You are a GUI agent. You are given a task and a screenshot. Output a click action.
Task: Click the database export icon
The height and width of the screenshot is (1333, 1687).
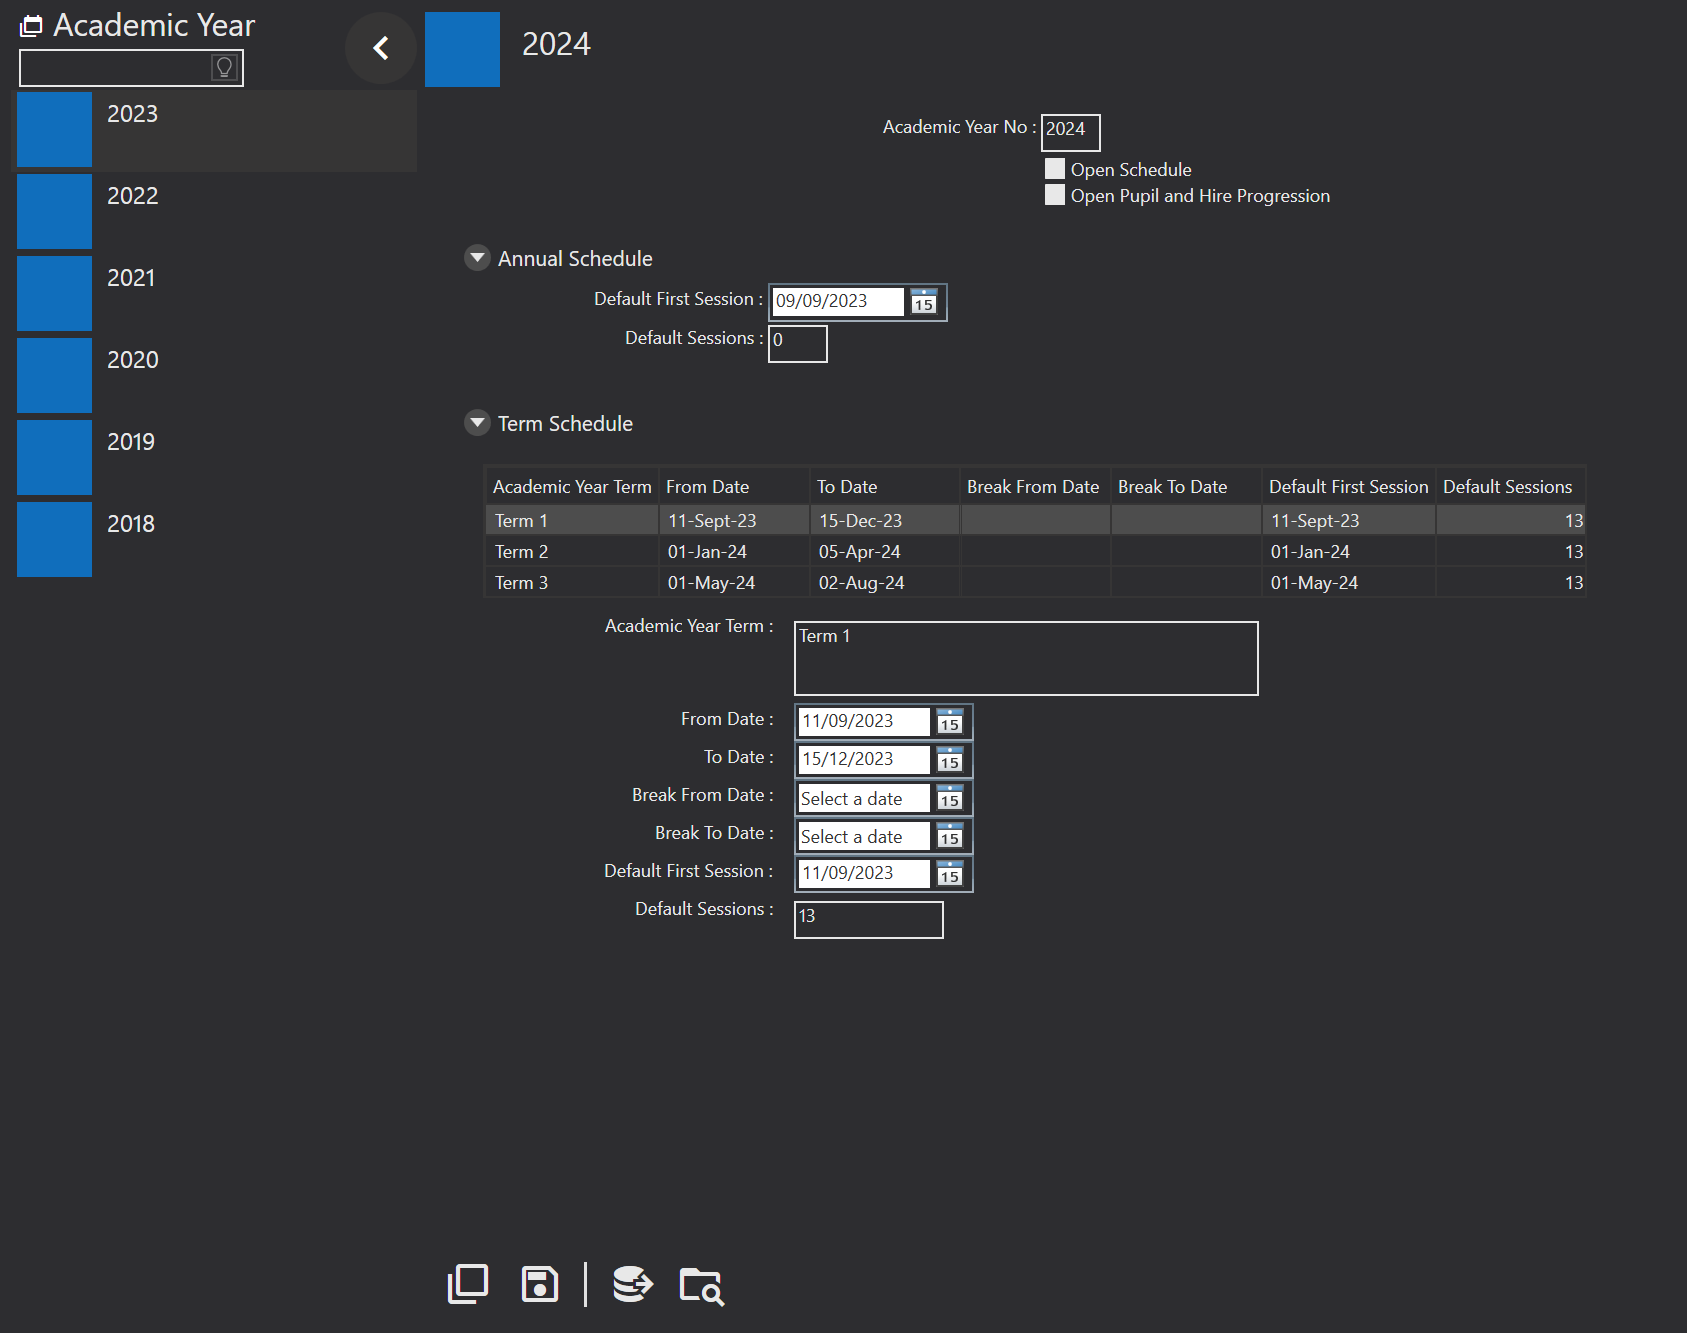(x=632, y=1284)
